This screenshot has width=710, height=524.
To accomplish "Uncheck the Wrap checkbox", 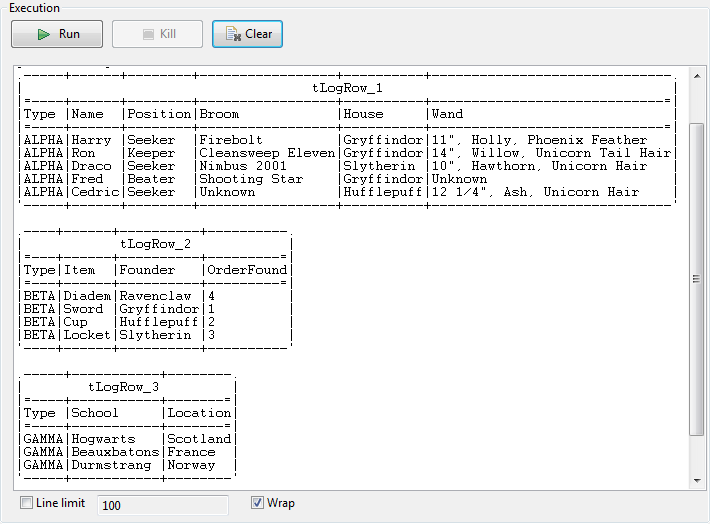I will (x=257, y=503).
